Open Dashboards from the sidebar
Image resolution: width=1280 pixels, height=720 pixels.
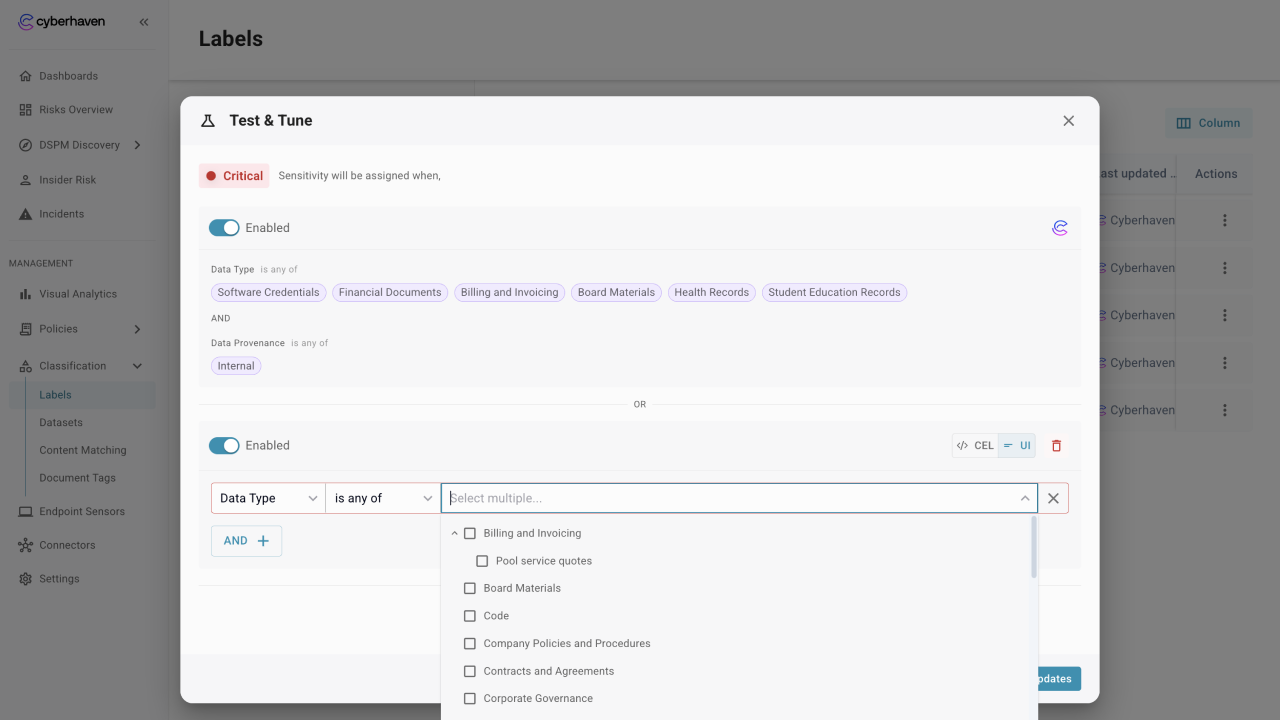(x=68, y=76)
